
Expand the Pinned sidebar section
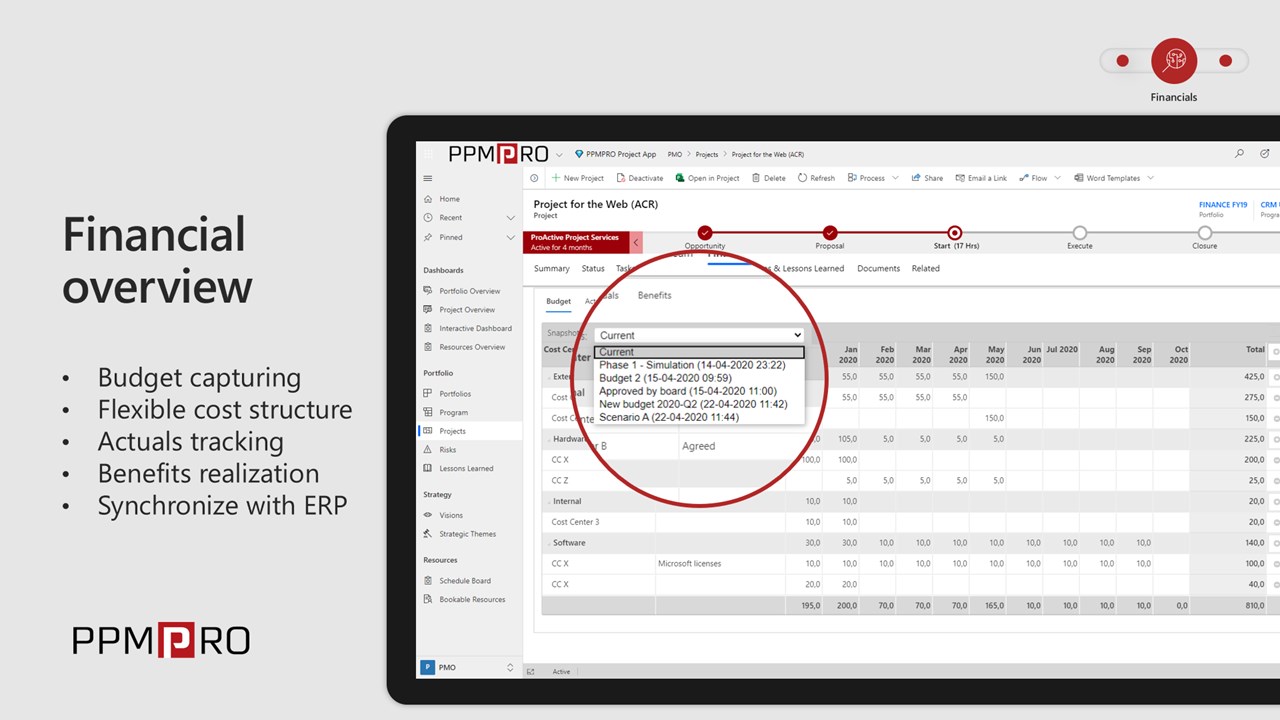(x=511, y=237)
